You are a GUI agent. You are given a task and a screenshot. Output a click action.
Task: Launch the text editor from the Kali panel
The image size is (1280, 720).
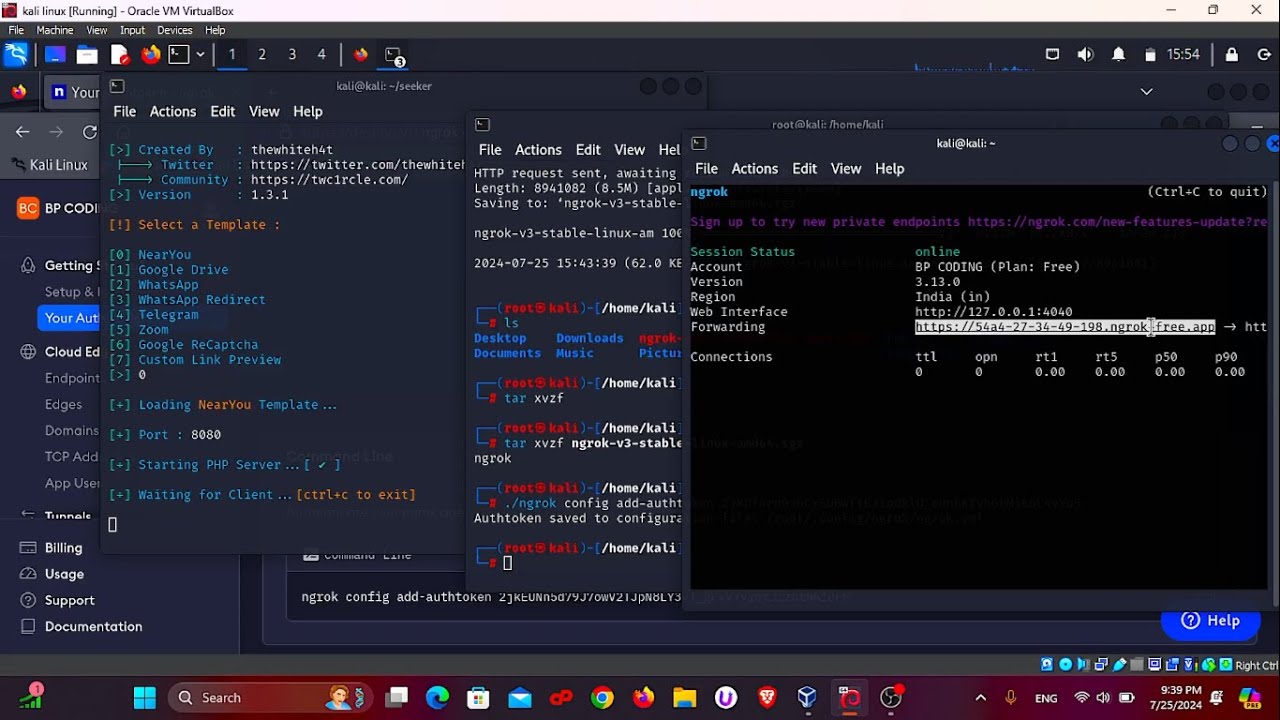[119, 54]
